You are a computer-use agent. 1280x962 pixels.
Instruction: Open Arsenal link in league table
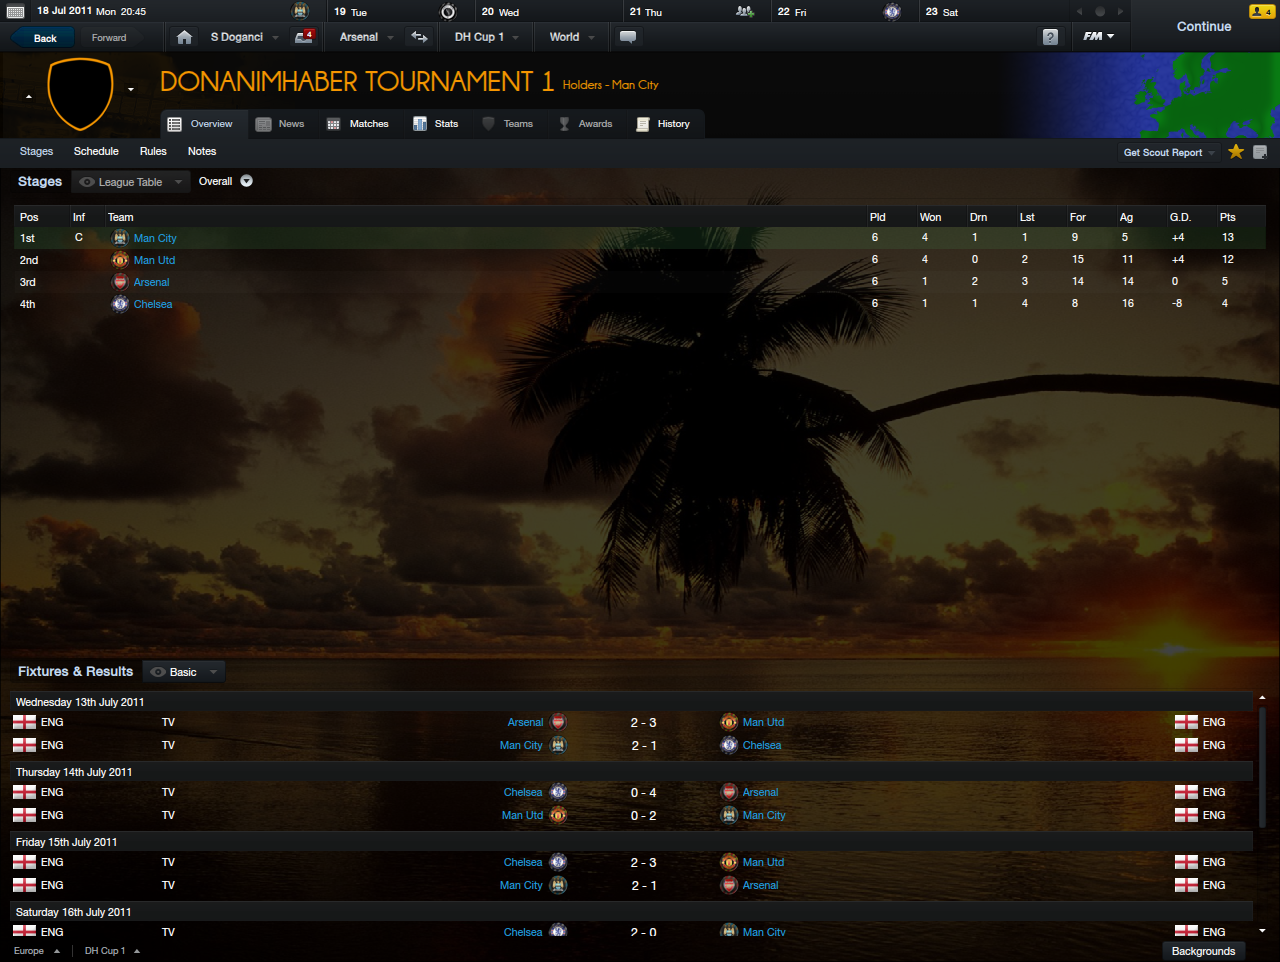(152, 282)
